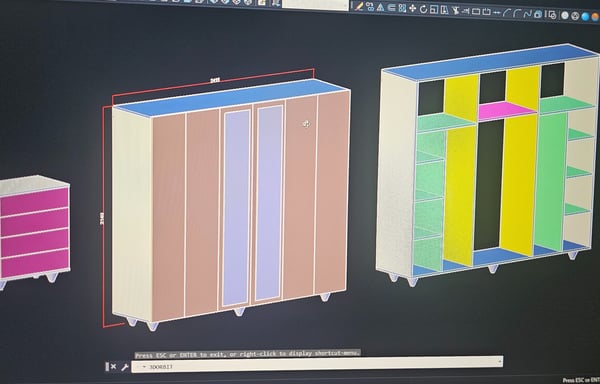This screenshot has width=600, height=384.
Task: Activate the Join tool
Action: coord(497,13)
